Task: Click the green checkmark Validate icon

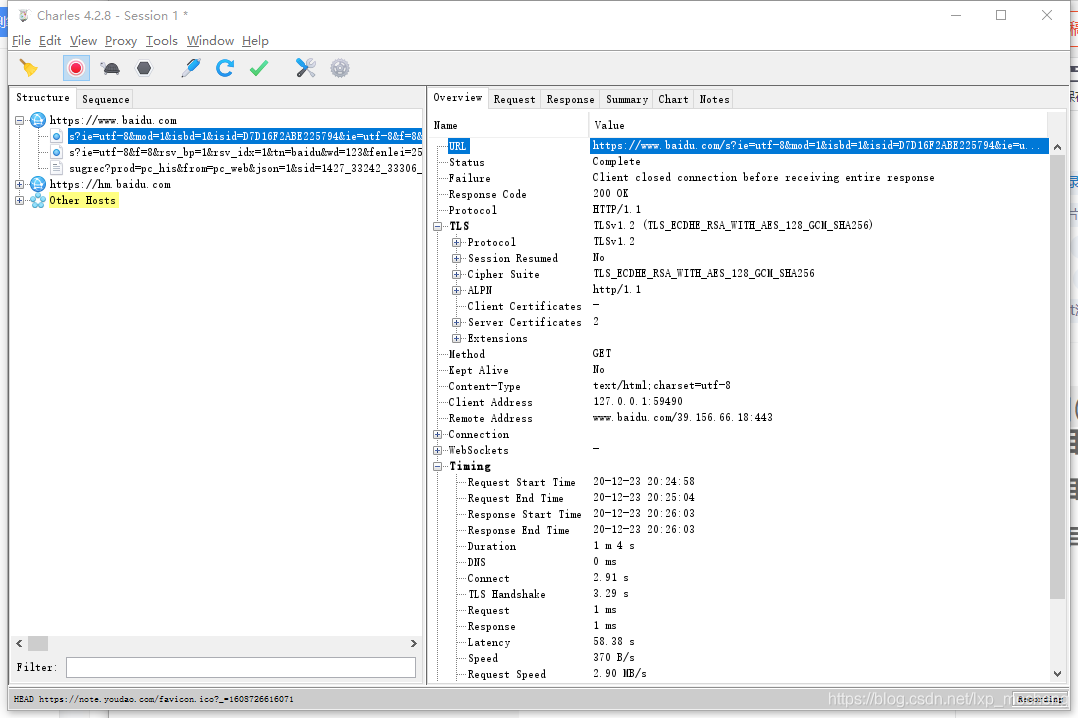Action: [258, 68]
